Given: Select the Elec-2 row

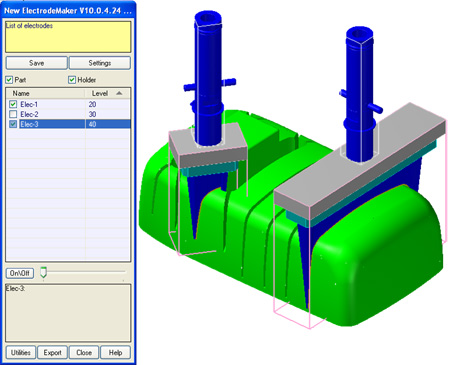Looking at the screenshot, I should 68,114.
